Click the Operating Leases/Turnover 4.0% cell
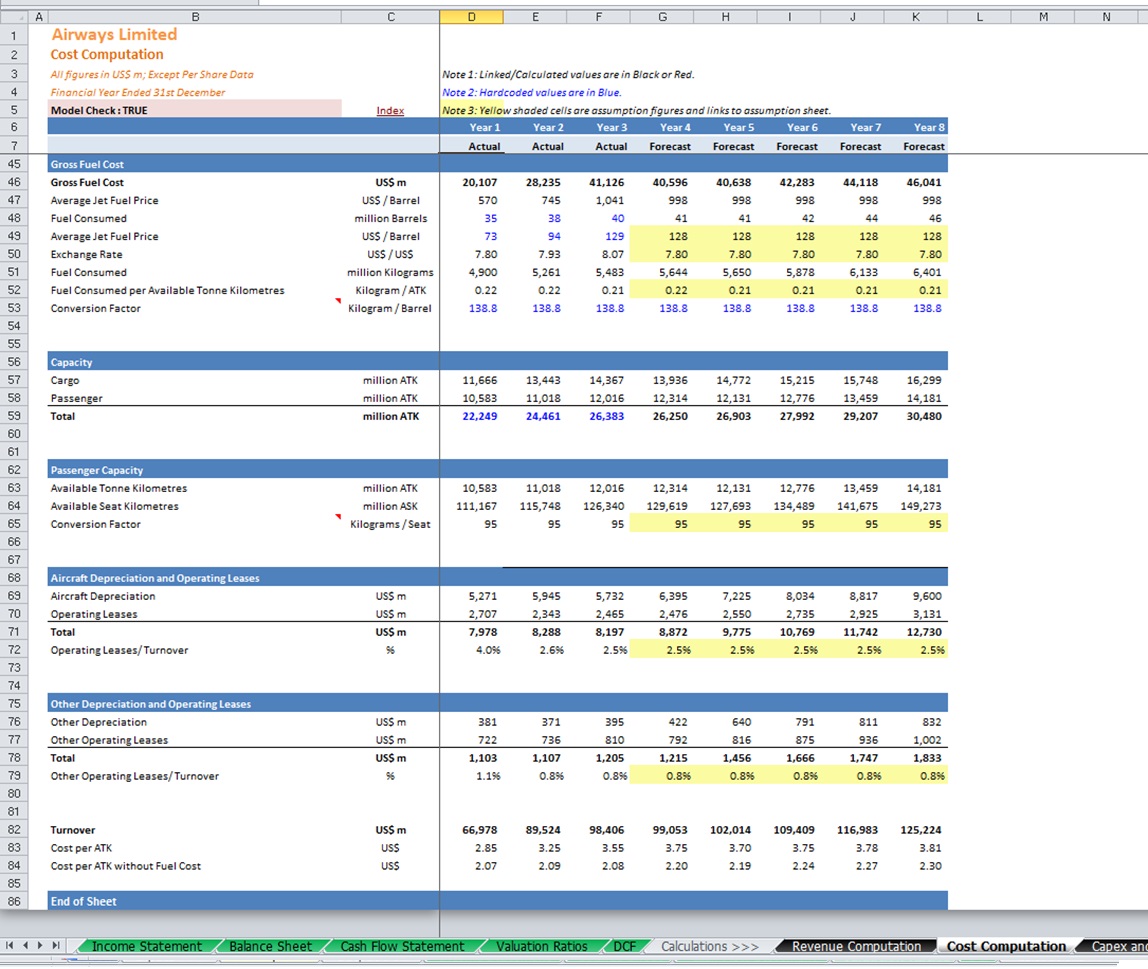The height and width of the screenshot is (969, 1148). click(488, 650)
